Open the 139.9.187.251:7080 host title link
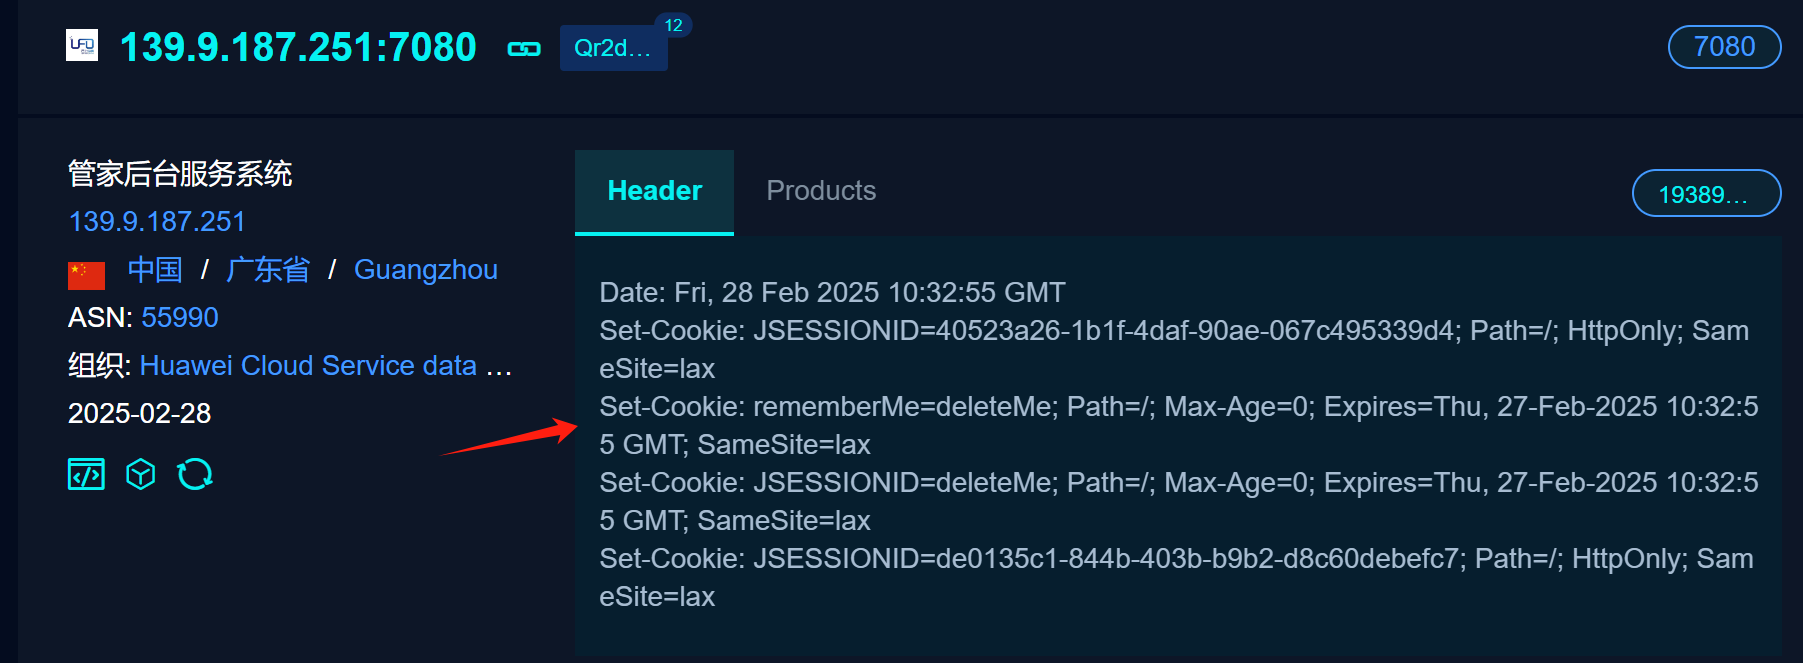 [298, 47]
